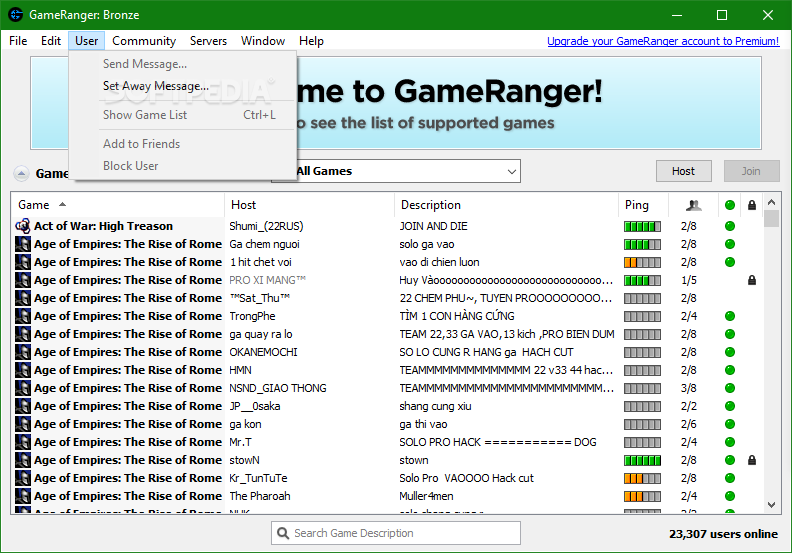Screen dimensions: 792x553
Task: Select the JOIN AND DIE description
Action: 433,226
